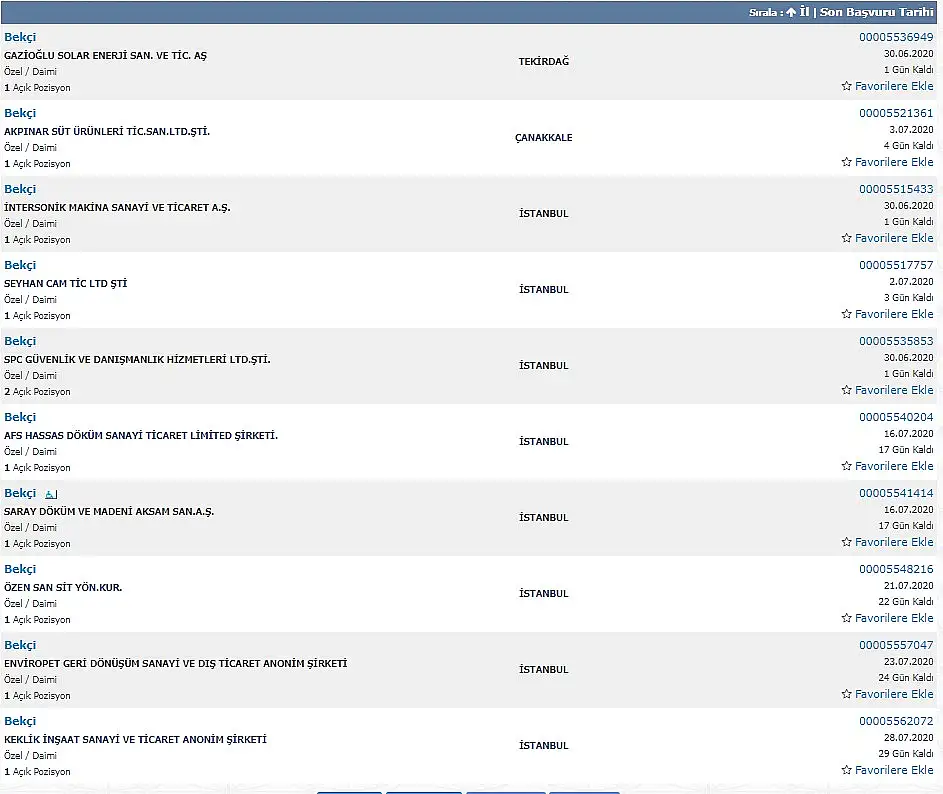Image resolution: width=943 pixels, height=794 pixels.
Task: Star the ENVİROPET GERİ DÖNÜŞÜM listing
Action: coord(846,694)
